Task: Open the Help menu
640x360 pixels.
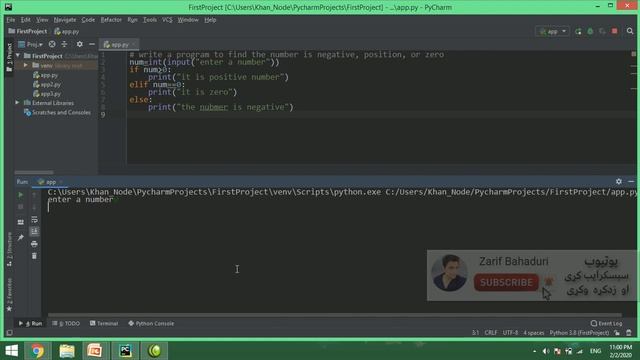Action: [210, 20]
